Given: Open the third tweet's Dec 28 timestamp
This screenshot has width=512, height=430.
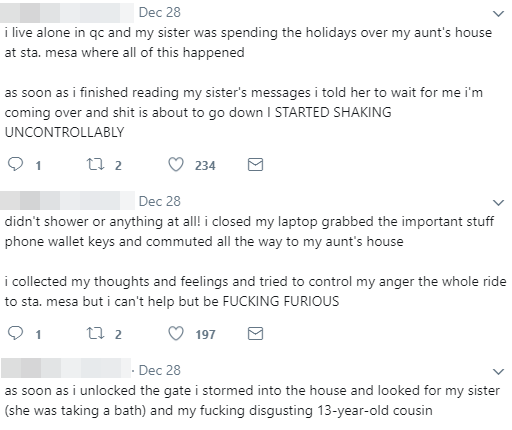Looking at the screenshot, I should tap(160, 370).
